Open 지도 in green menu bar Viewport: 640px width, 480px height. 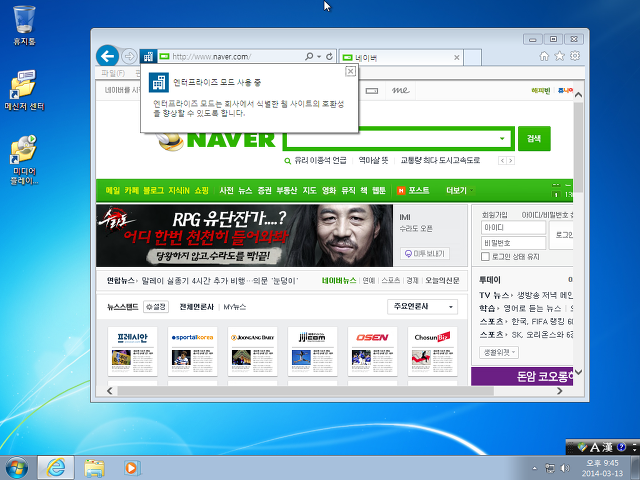coord(309,190)
